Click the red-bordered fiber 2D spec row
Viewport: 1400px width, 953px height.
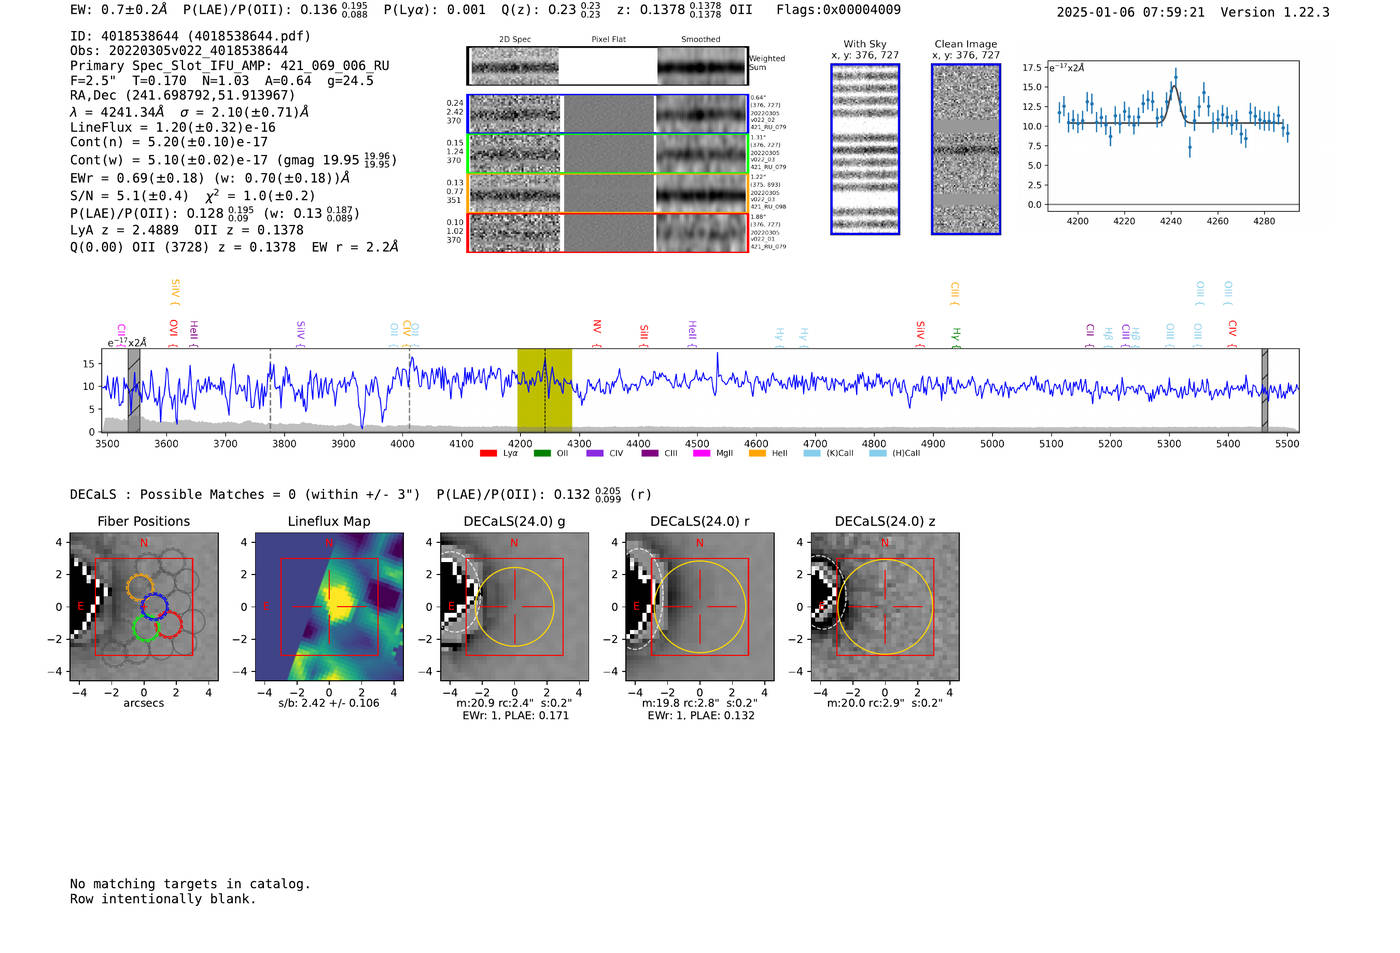click(x=608, y=233)
